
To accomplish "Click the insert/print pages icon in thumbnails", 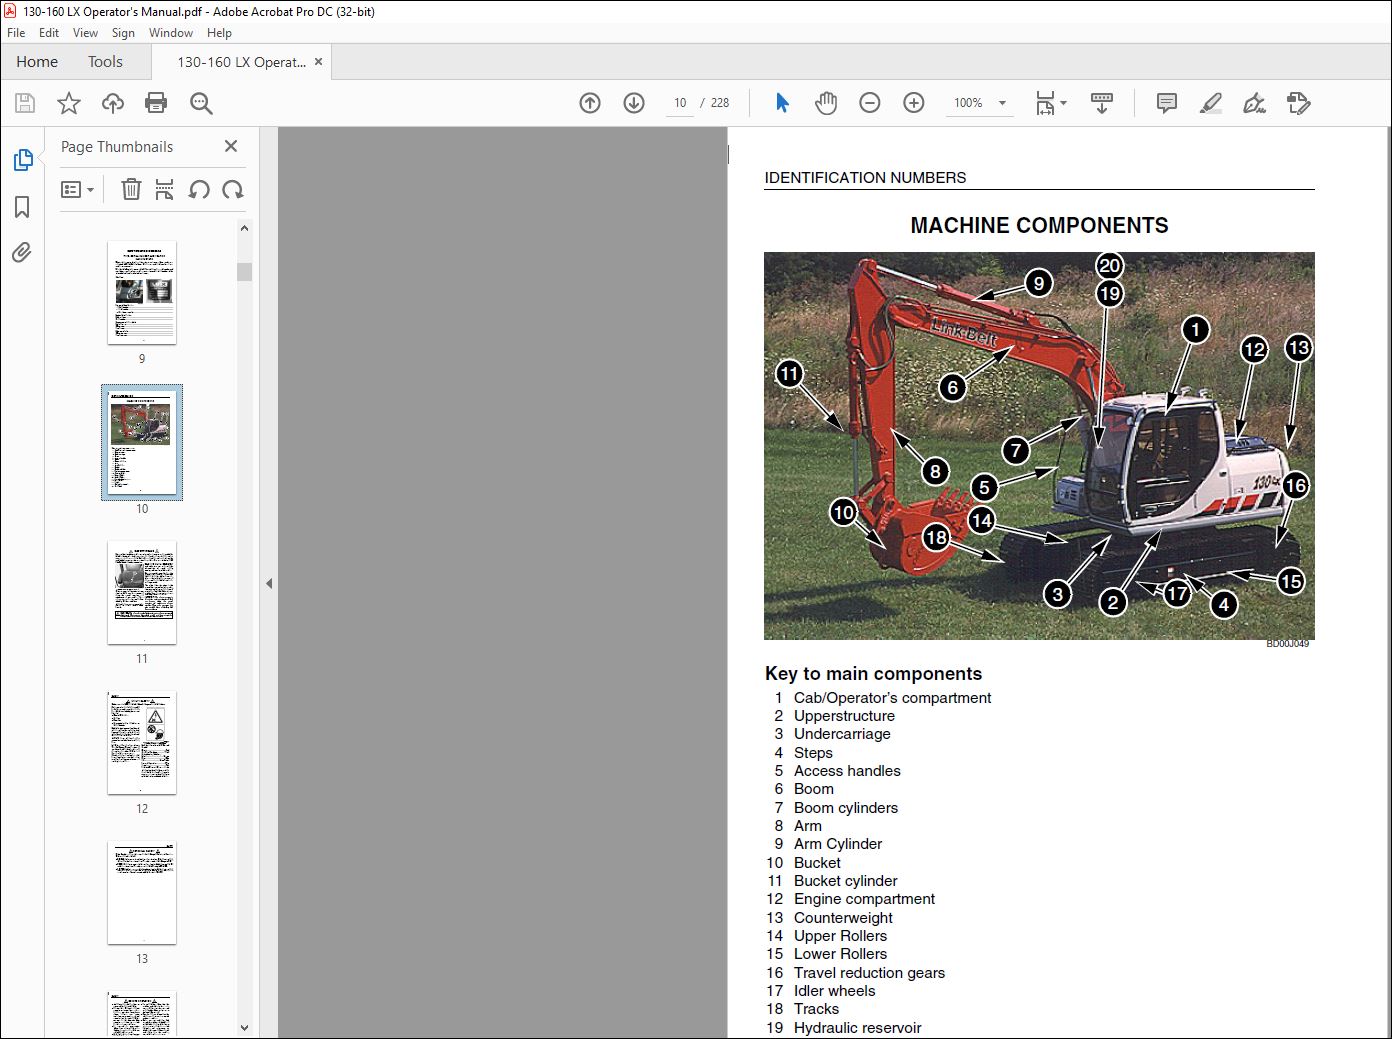I will [165, 189].
